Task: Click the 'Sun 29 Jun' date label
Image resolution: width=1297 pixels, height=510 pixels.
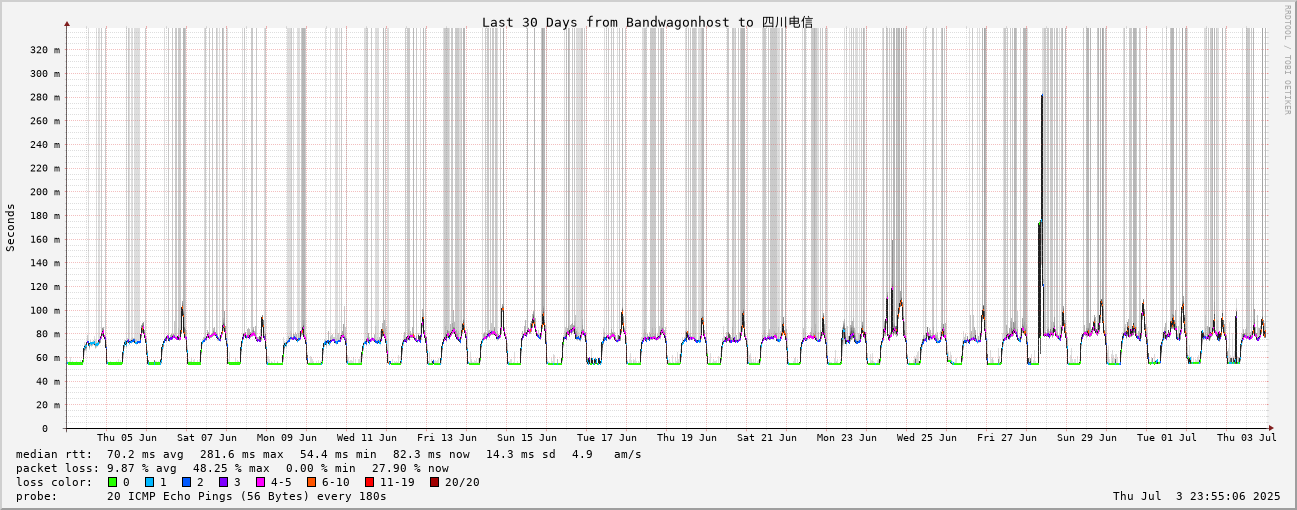Action: pyautogui.click(x=1087, y=438)
